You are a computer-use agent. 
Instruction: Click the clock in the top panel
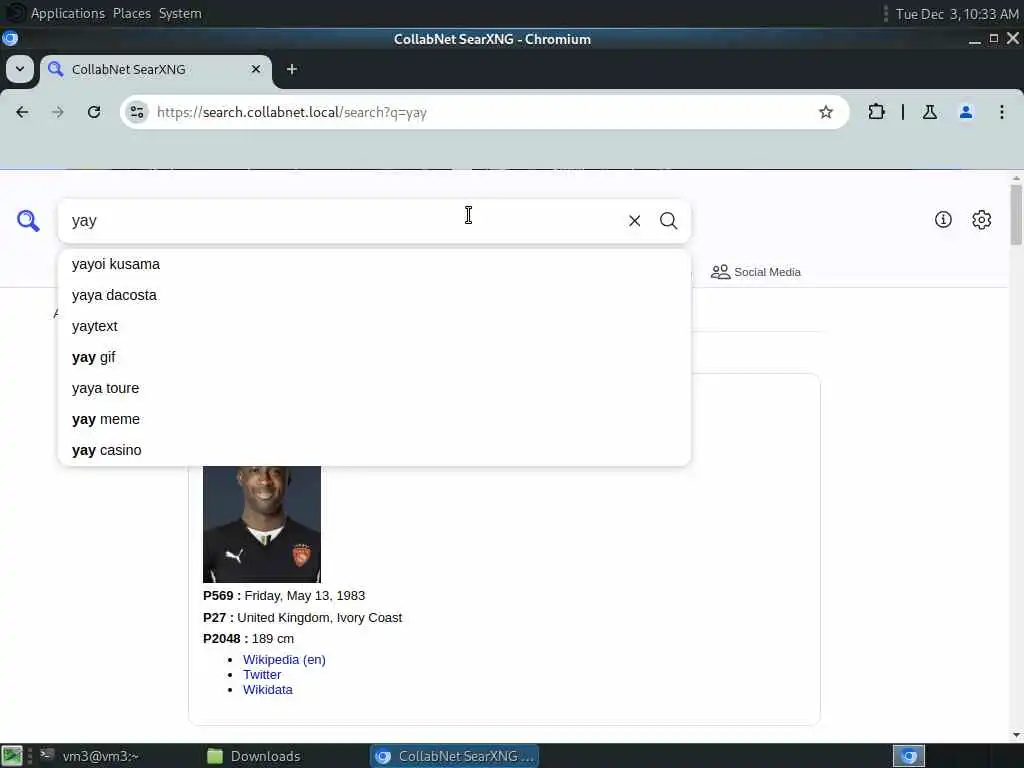[x=957, y=14]
